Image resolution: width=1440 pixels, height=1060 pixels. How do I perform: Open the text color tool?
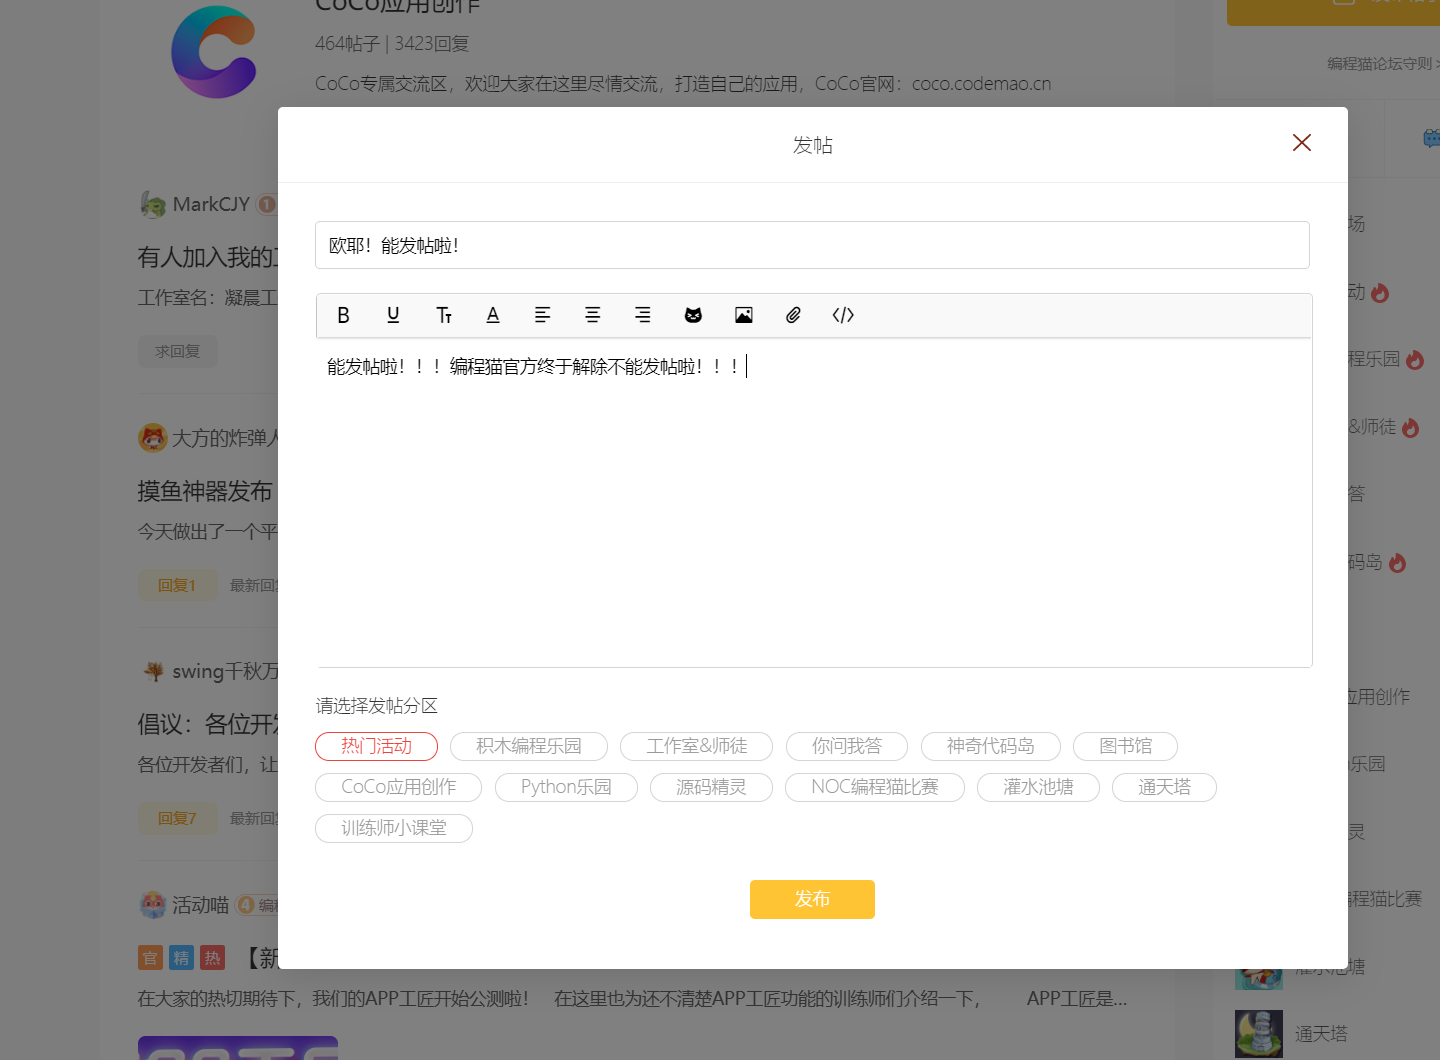pyautogui.click(x=493, y=315)
